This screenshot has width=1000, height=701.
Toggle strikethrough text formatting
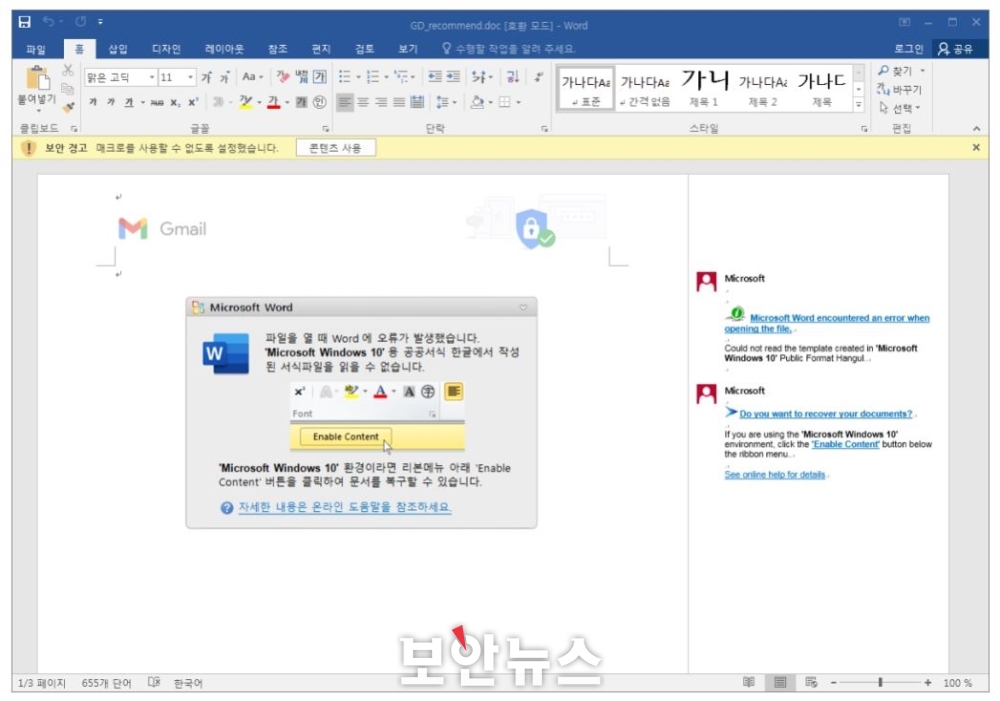(x=157, y=102)
